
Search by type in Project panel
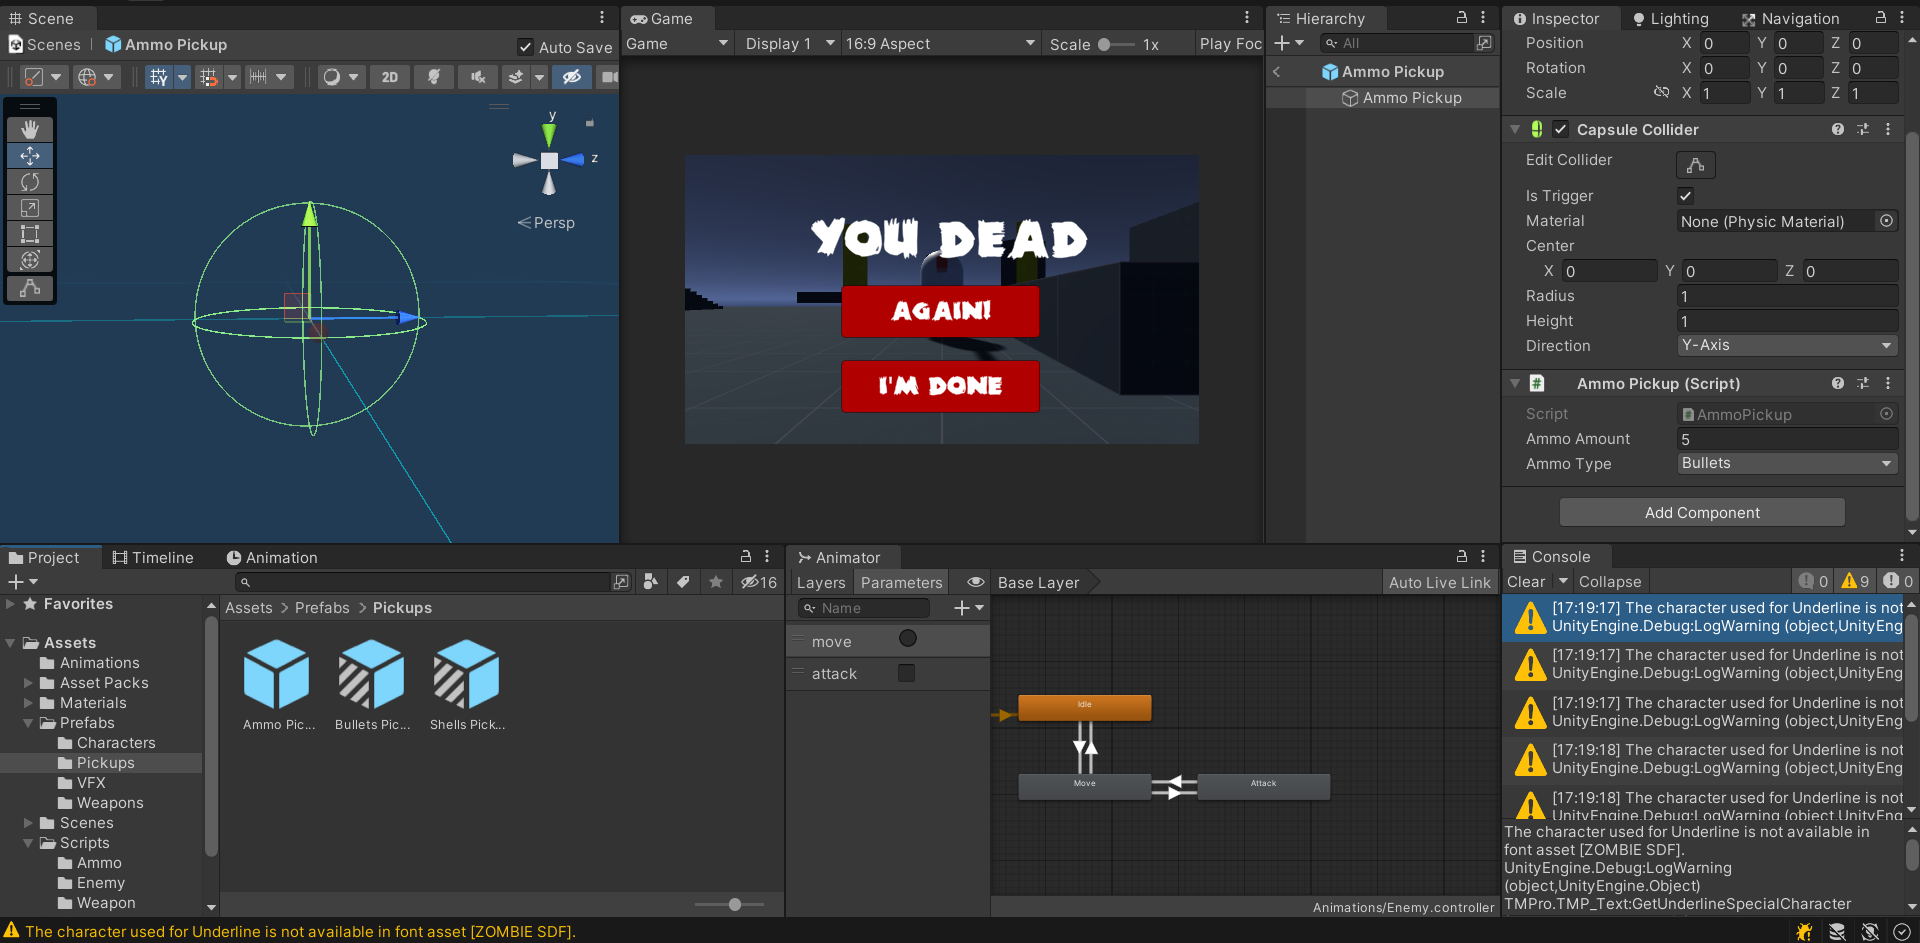(651, 582)
